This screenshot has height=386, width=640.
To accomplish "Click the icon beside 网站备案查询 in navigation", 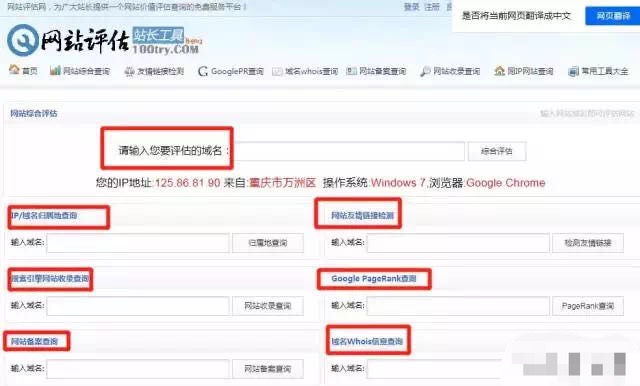I will click(351, 71).
